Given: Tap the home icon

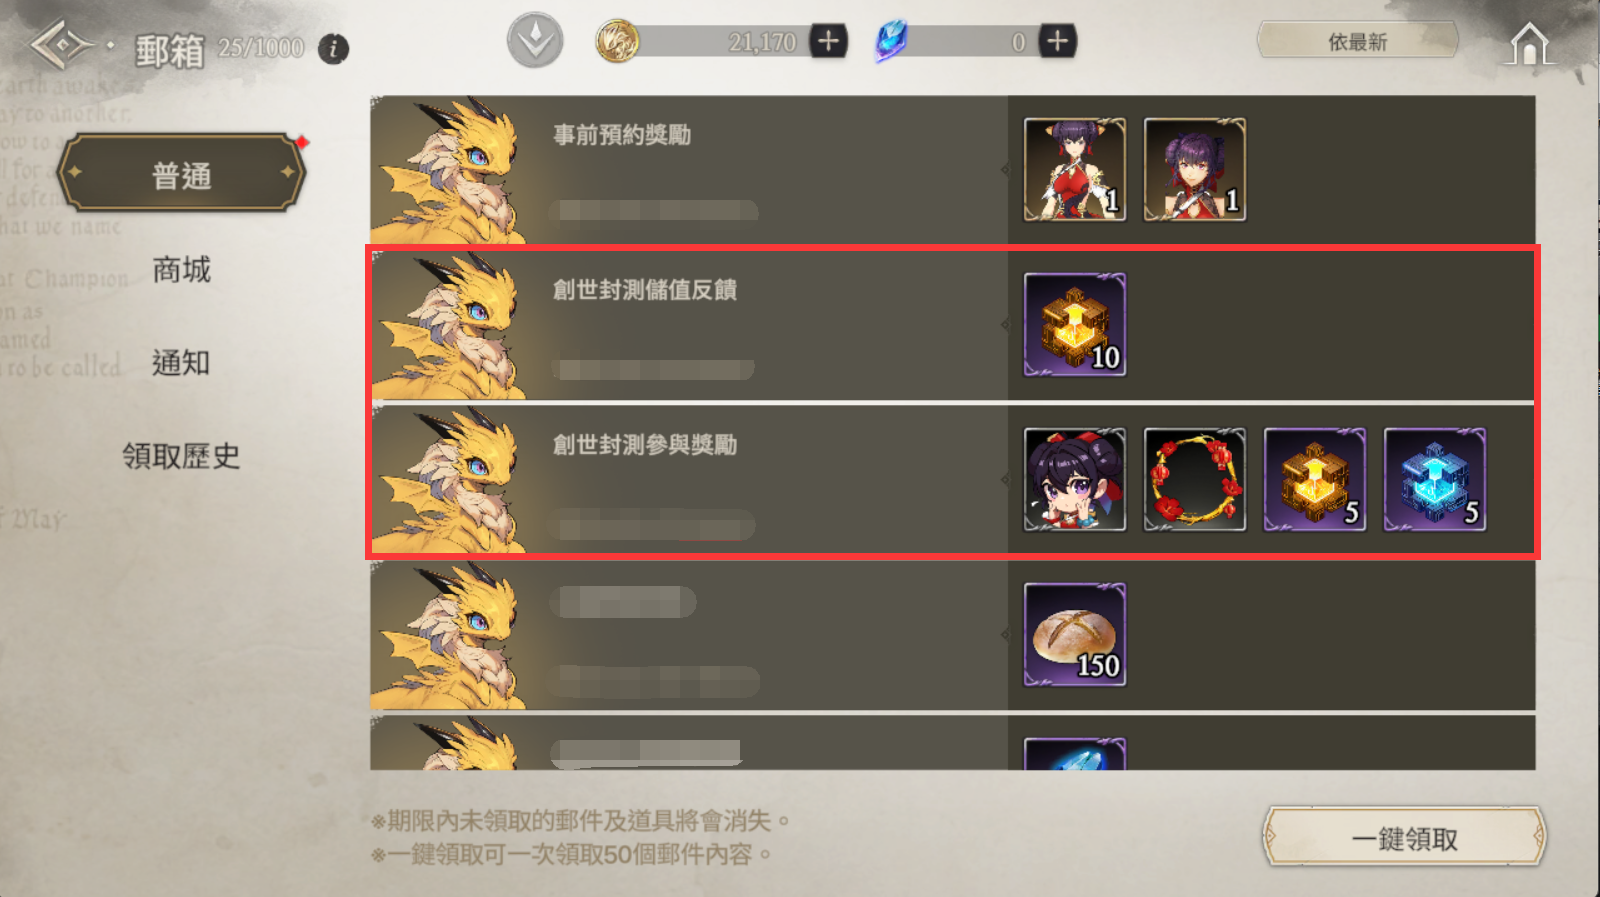Looking at the screenshot, I should coord(1529,45).
